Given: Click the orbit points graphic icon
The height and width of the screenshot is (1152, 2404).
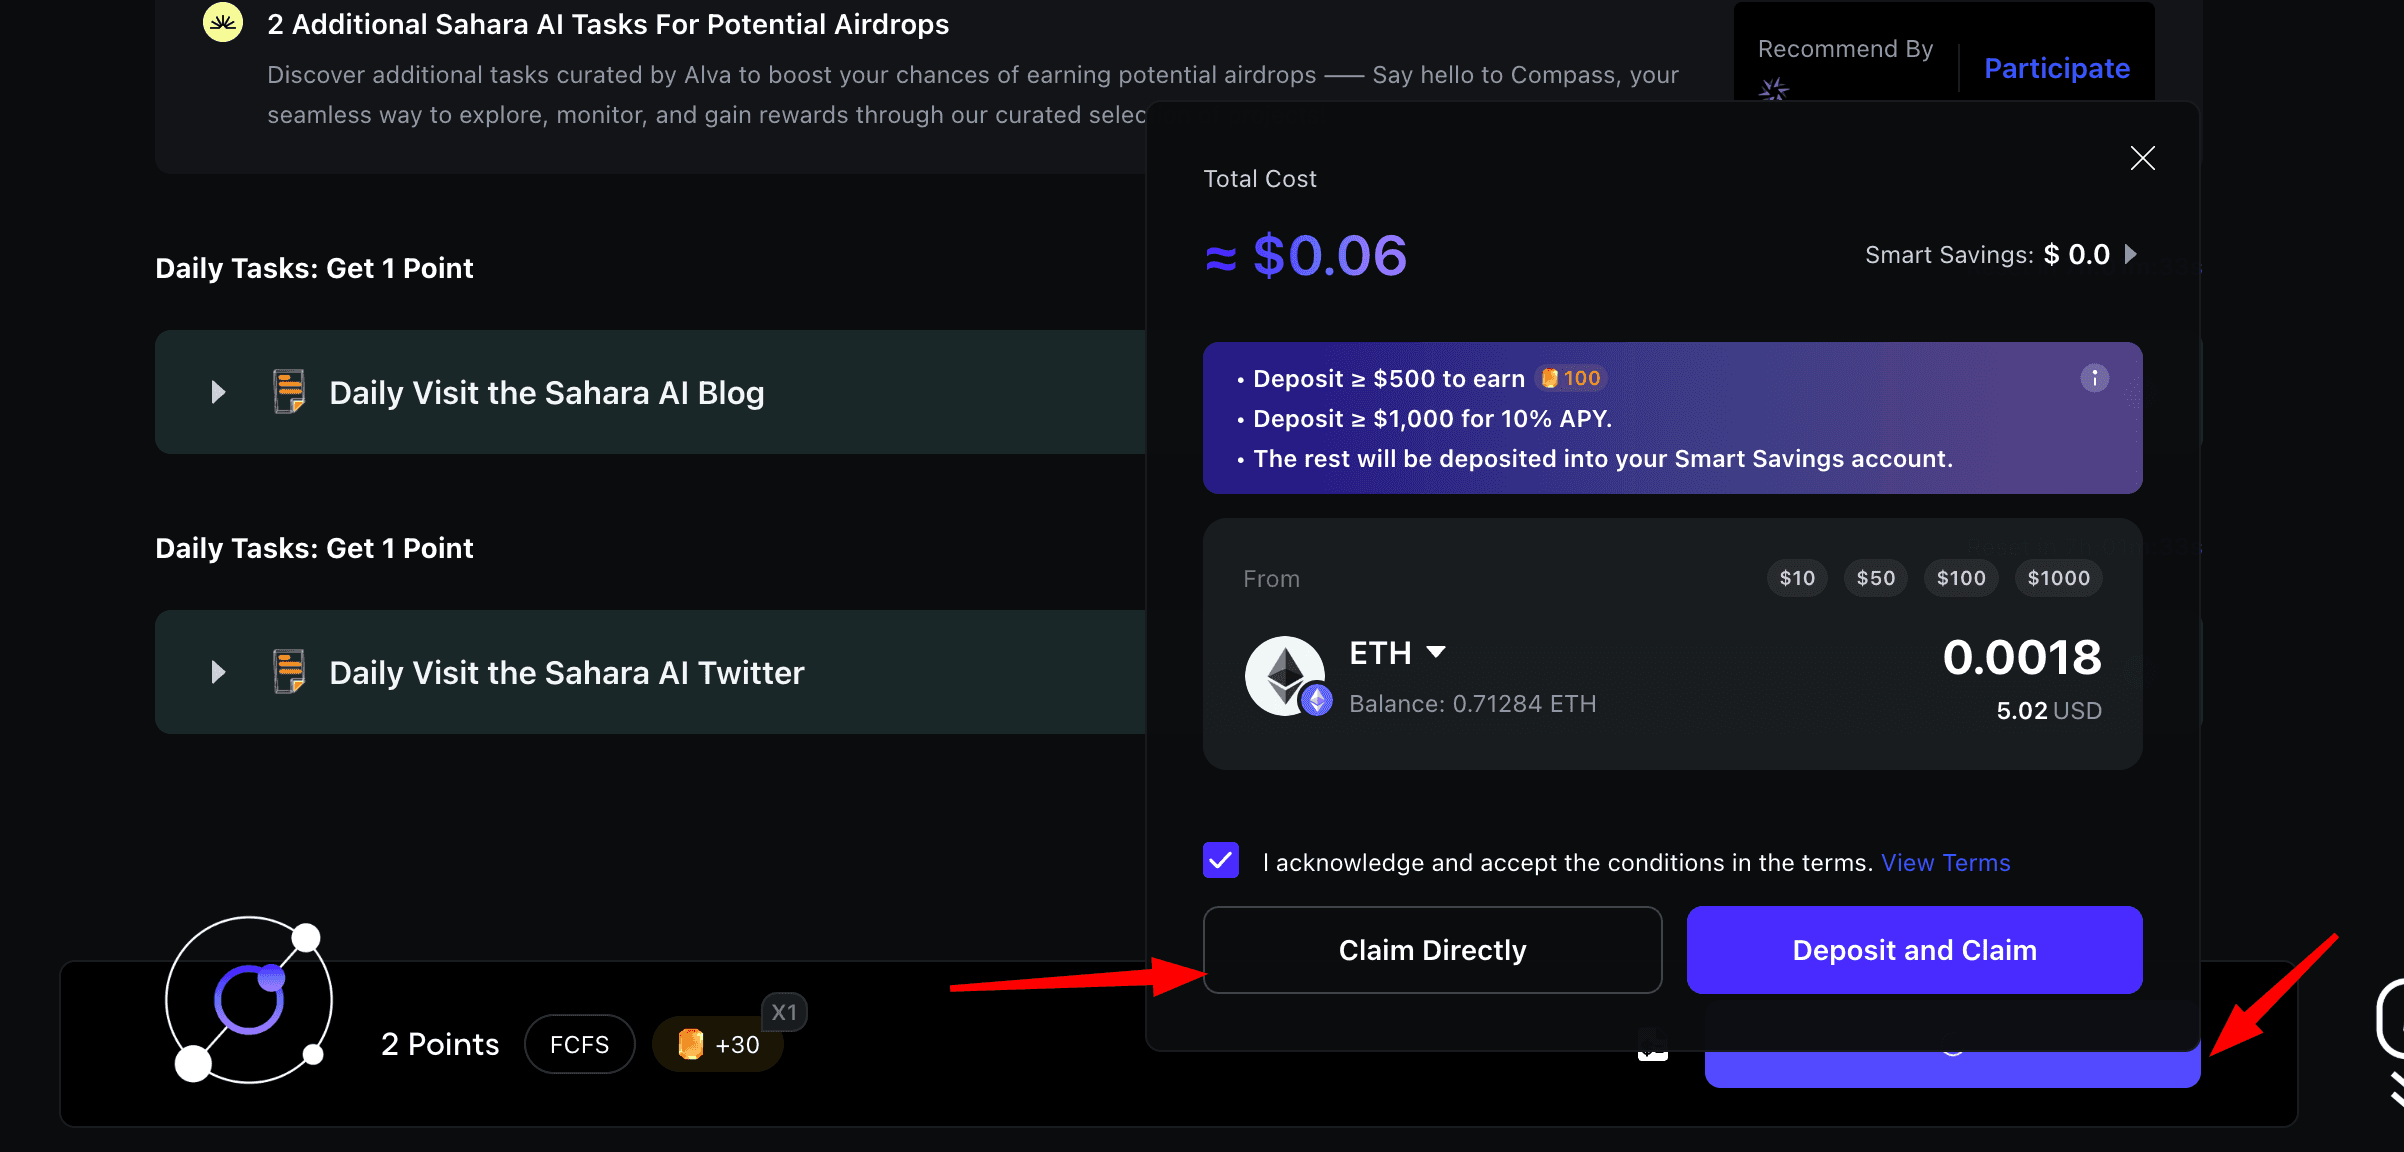Looking at the screenshot, I should [x=248, y=1000].
